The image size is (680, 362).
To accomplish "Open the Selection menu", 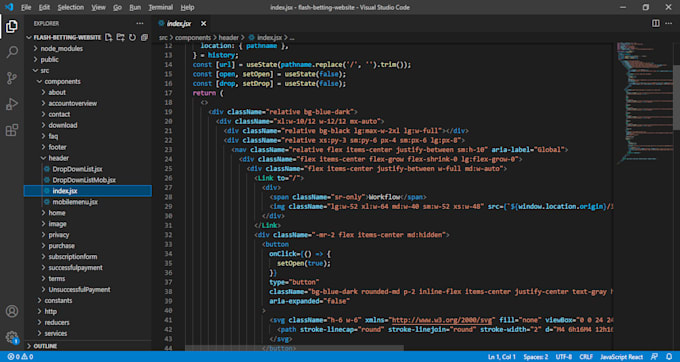I will point(71,7).
